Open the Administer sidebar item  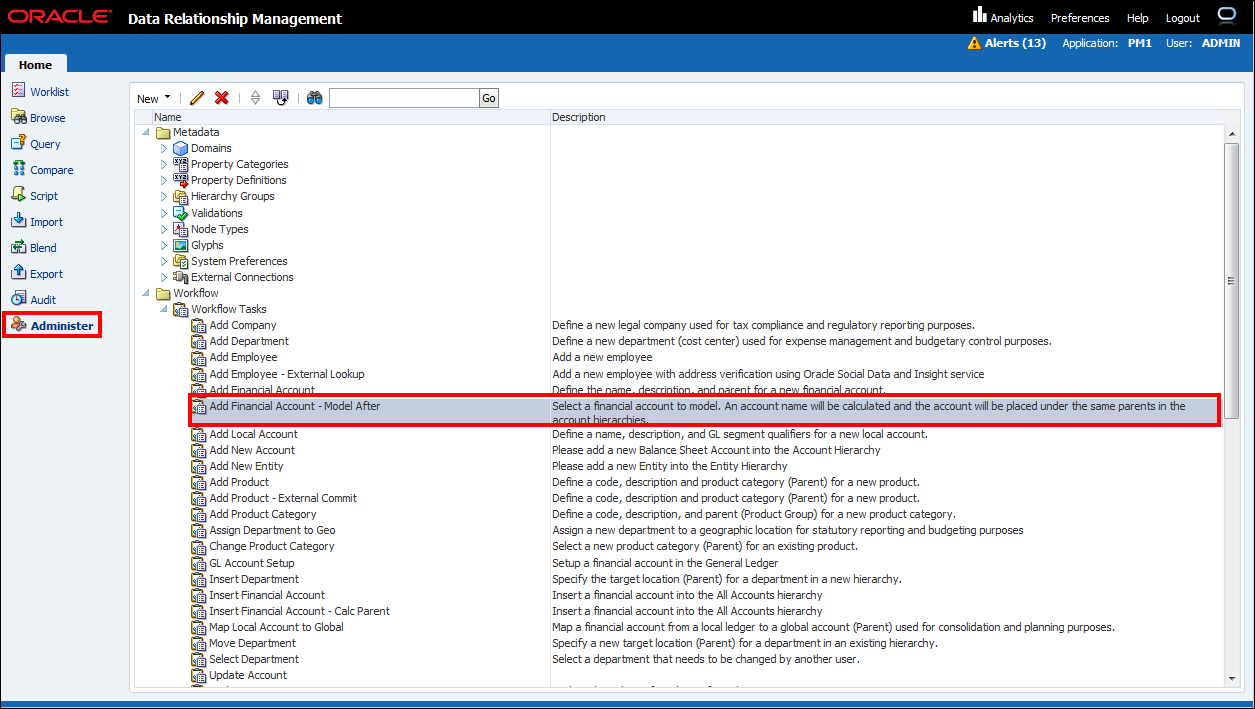52,326
